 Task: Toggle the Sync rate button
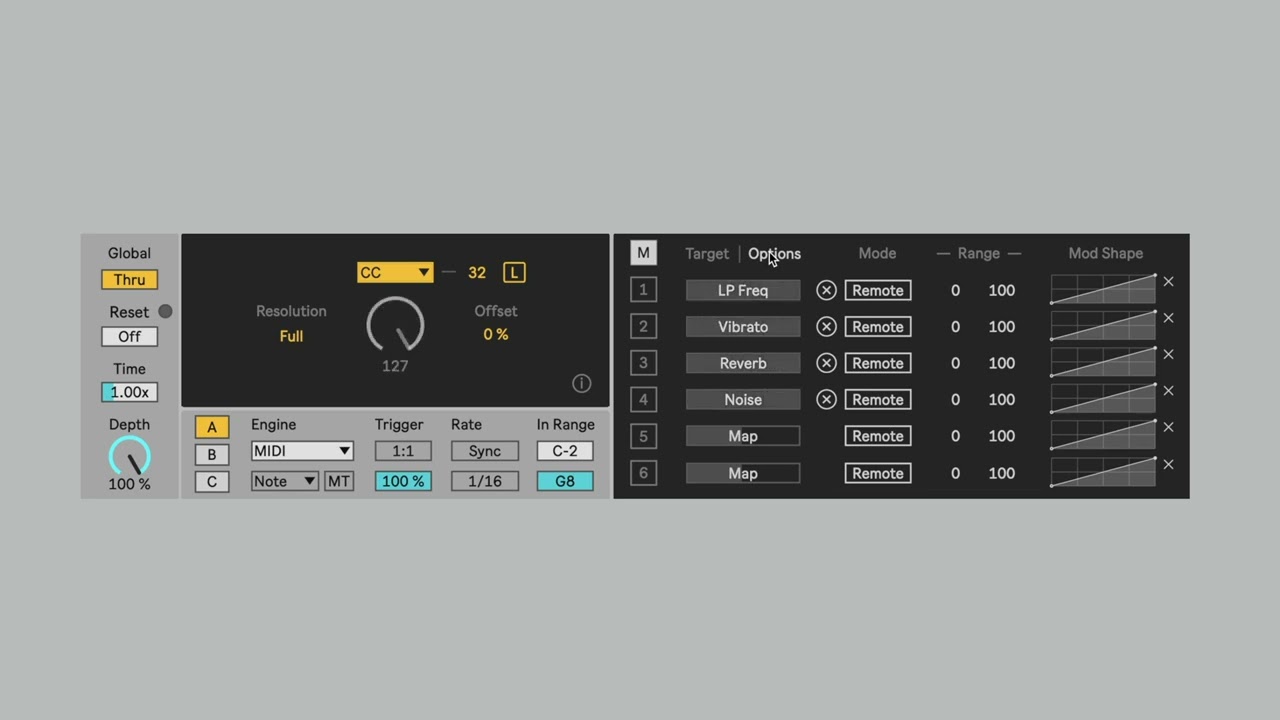point(485,451)
